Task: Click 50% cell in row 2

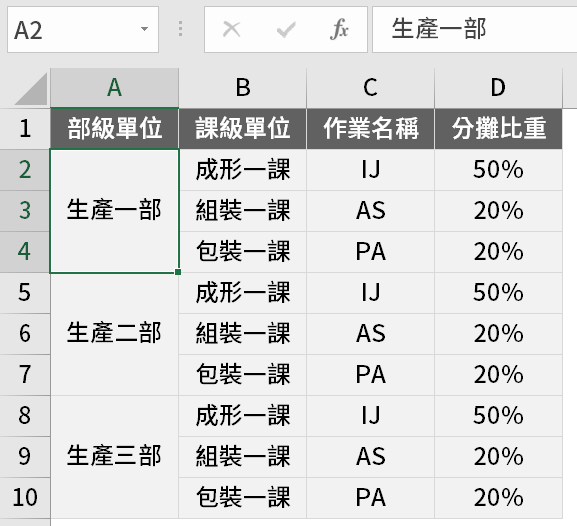Action: [x=498, y=170]
